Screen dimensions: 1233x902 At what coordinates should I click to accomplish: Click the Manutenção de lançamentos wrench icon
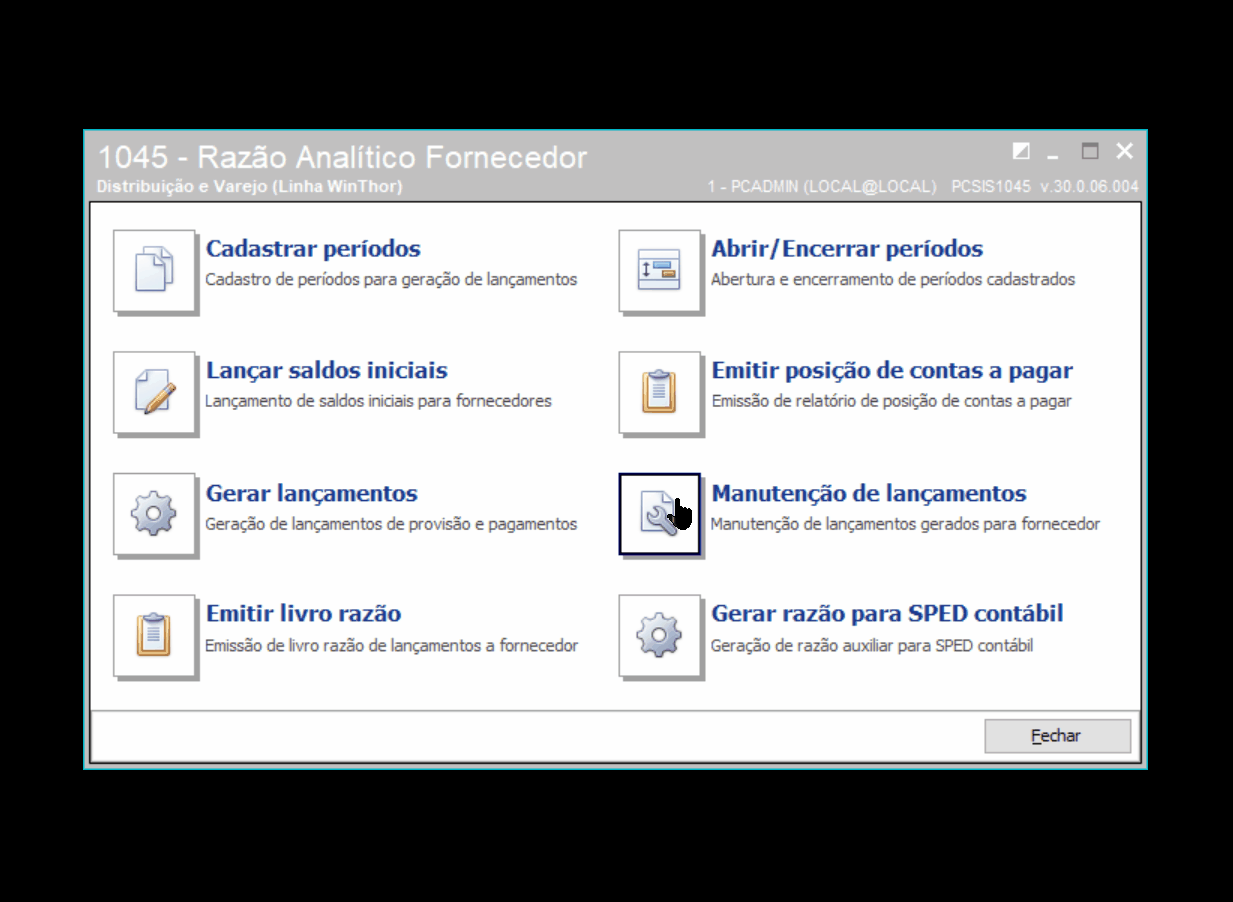pyautogui.click(x=659, y=514)
